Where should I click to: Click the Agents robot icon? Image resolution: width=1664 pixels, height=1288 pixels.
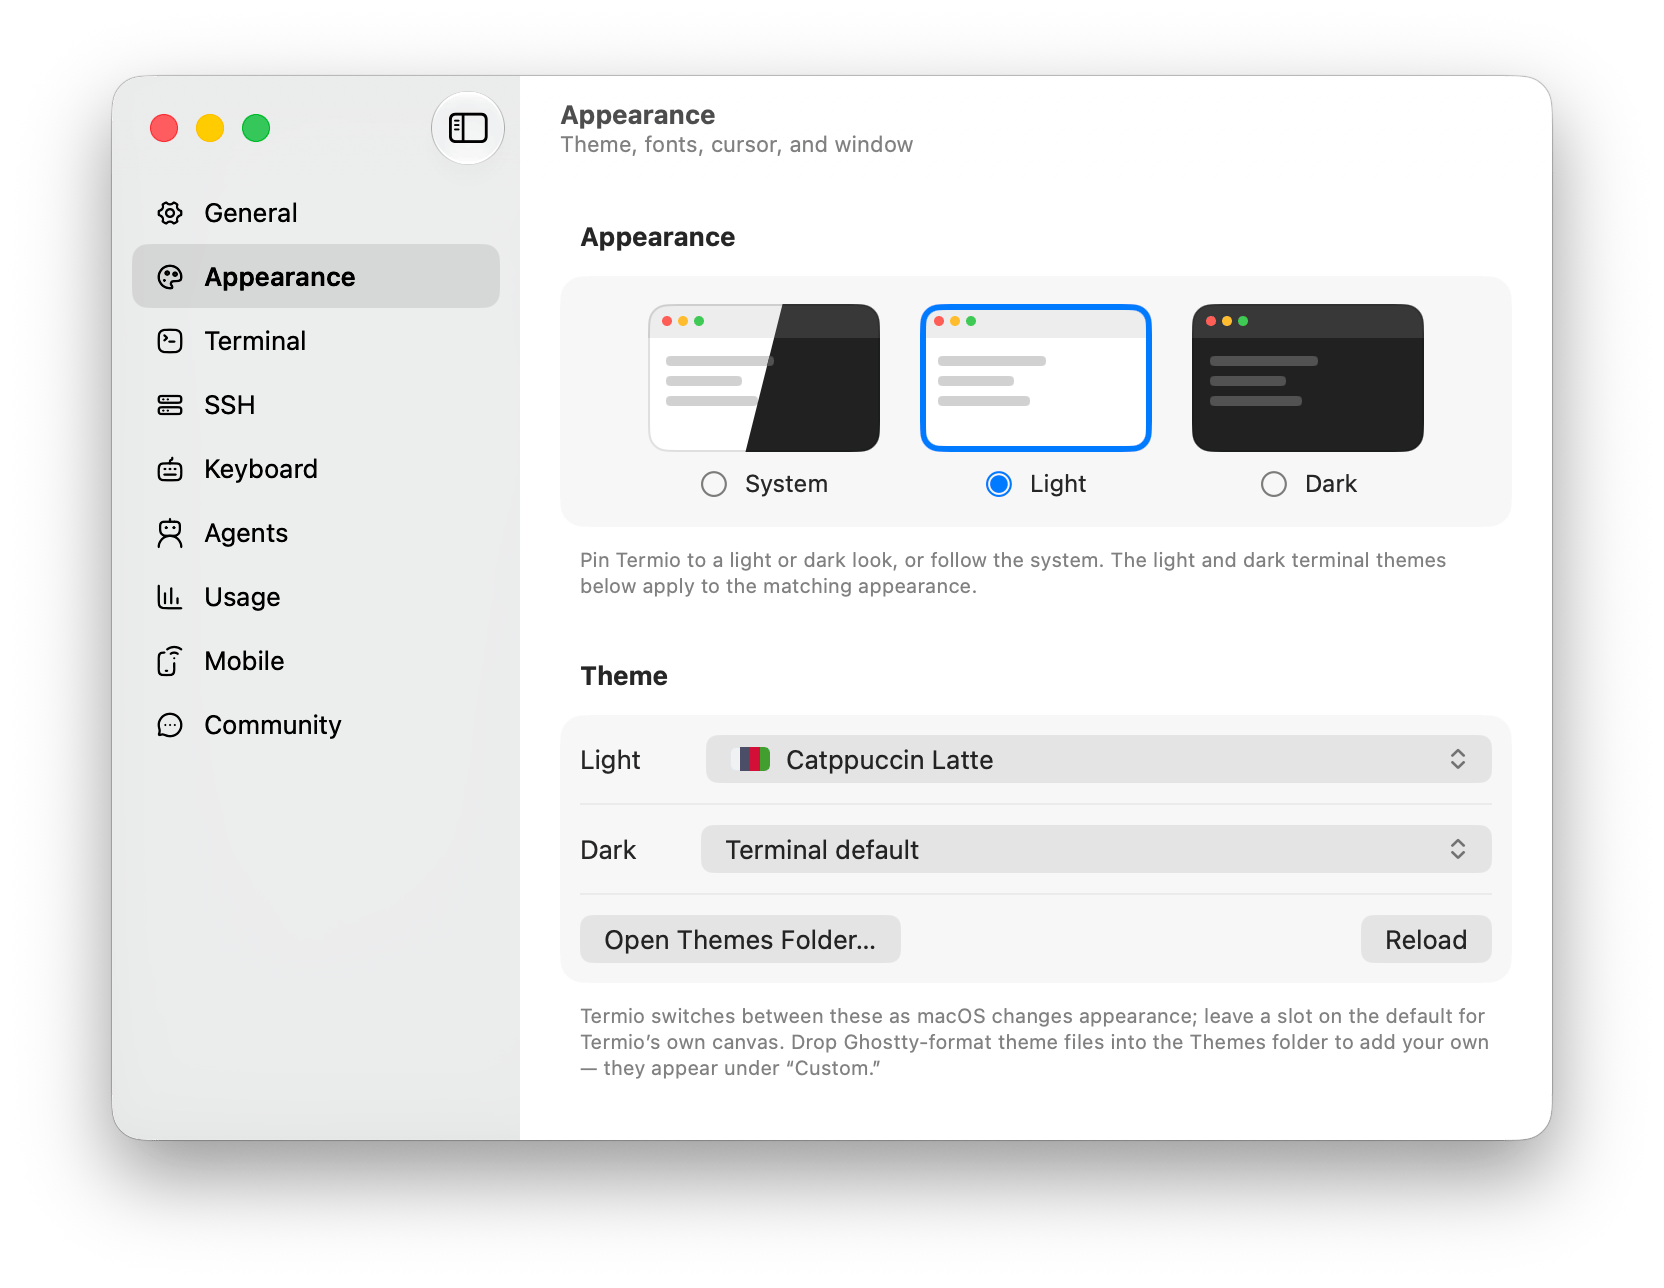(x=170, y=533)
